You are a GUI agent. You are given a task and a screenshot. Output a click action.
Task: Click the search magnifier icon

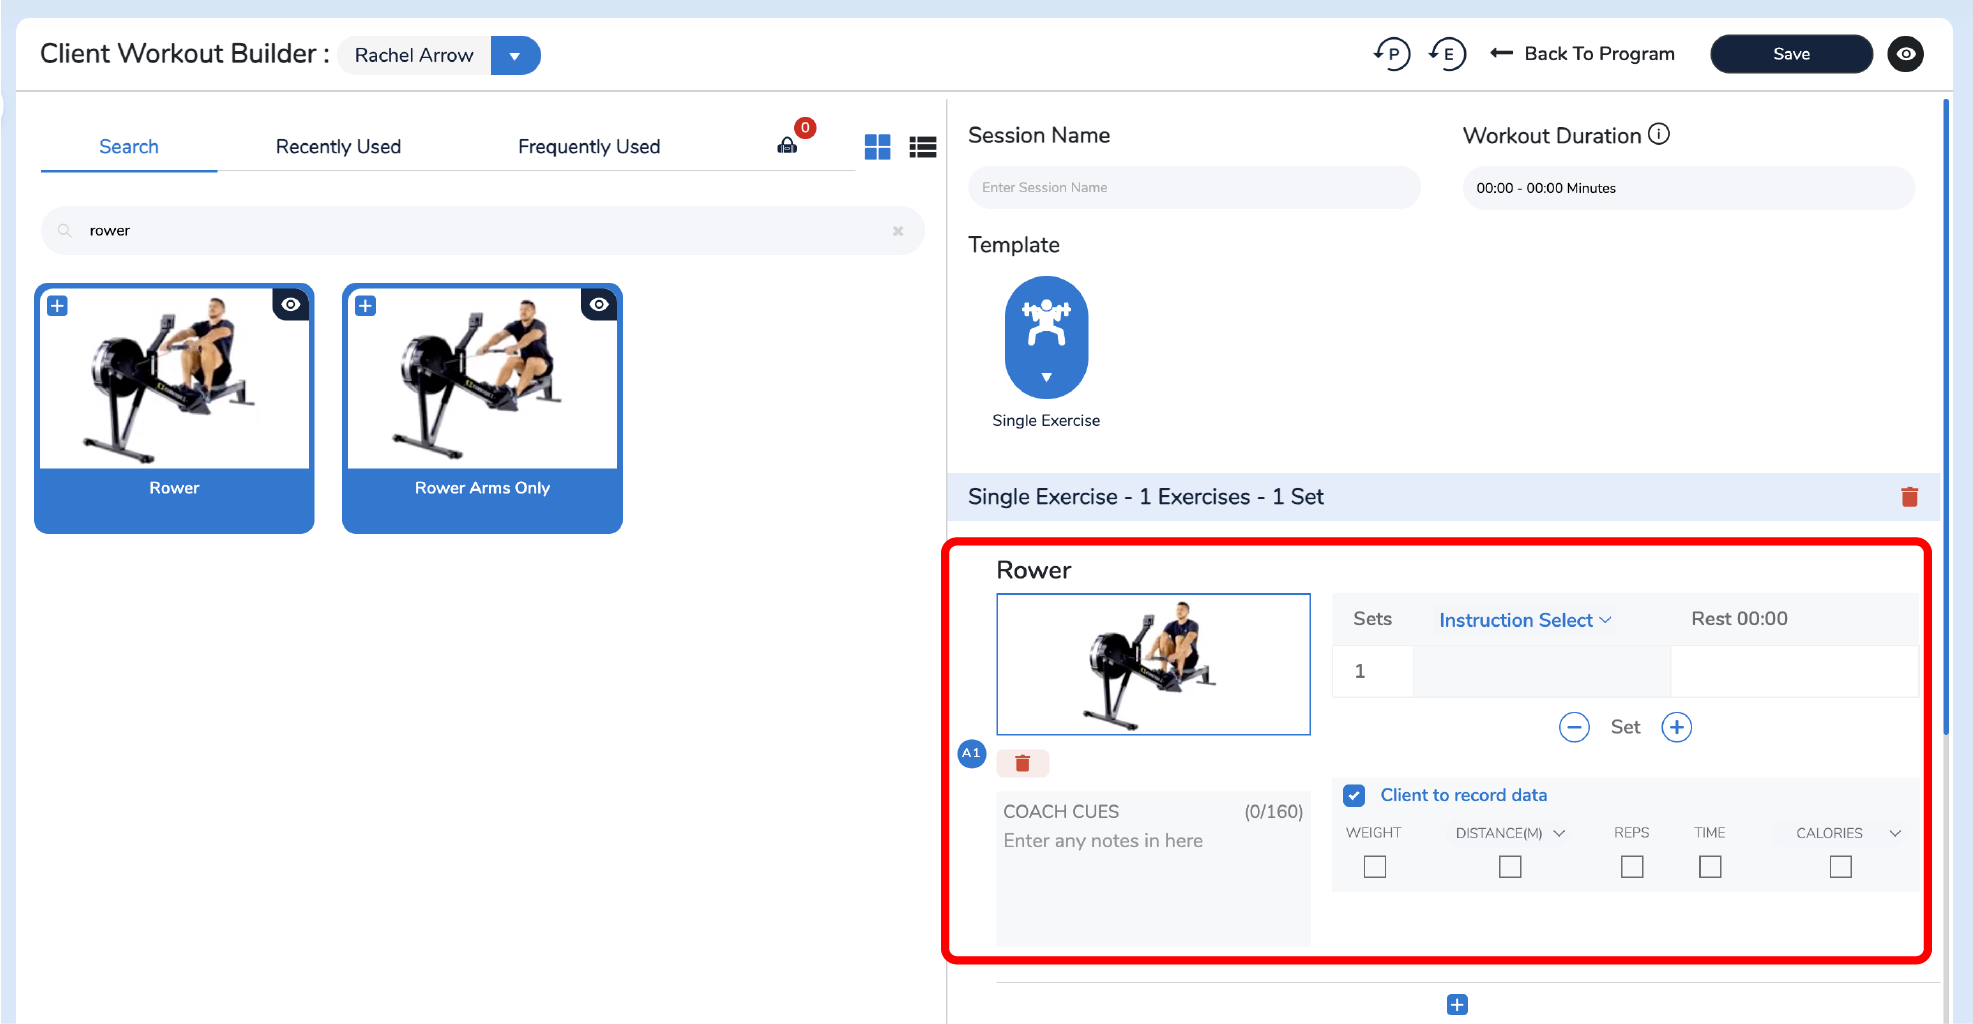(x=65, y=231)
